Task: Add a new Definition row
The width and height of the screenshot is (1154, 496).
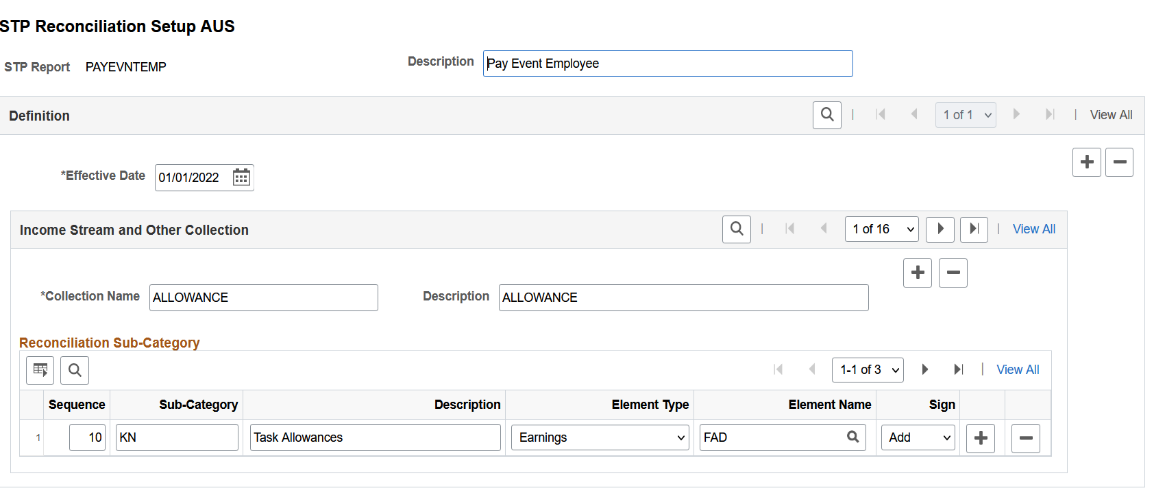Action: coord(1086,162)
